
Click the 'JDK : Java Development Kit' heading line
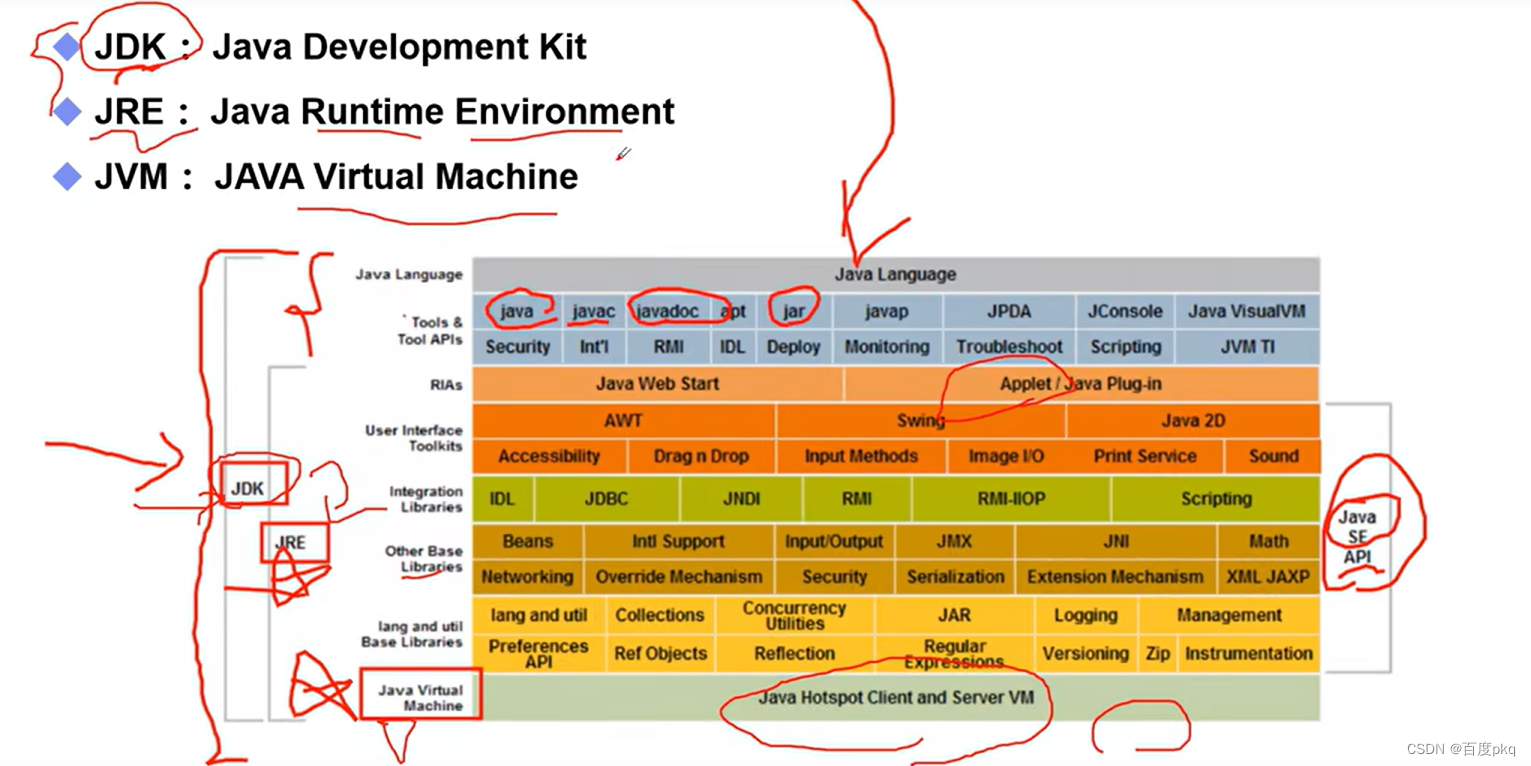click(340, 47)
